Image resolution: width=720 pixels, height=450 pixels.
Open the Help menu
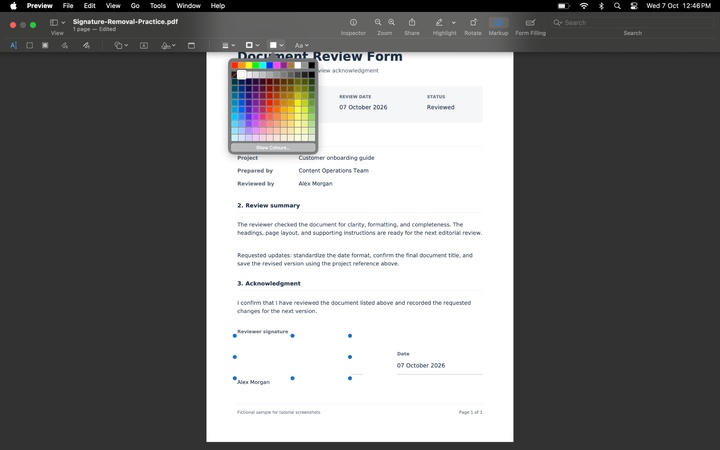pyautogui.click(x=218, y=6)
